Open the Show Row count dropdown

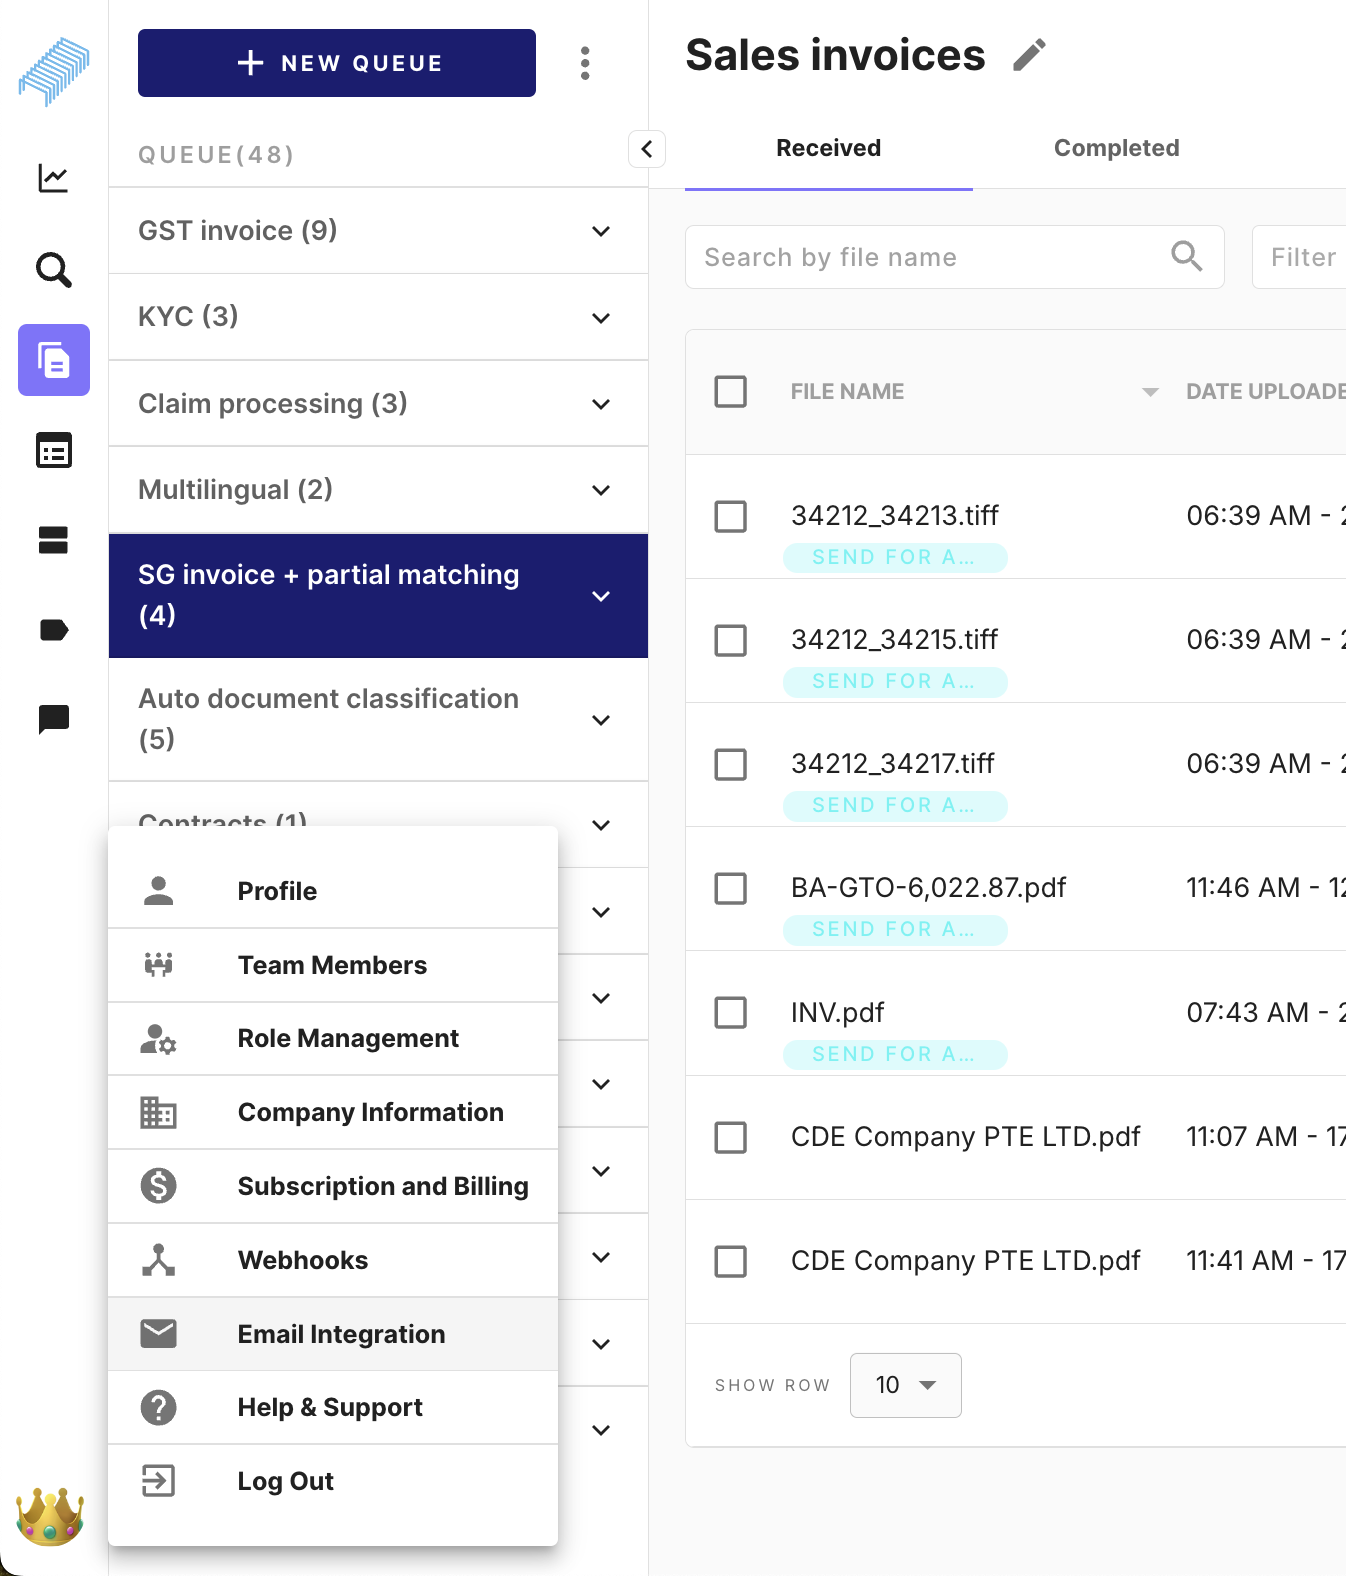tap(906, 1385)
